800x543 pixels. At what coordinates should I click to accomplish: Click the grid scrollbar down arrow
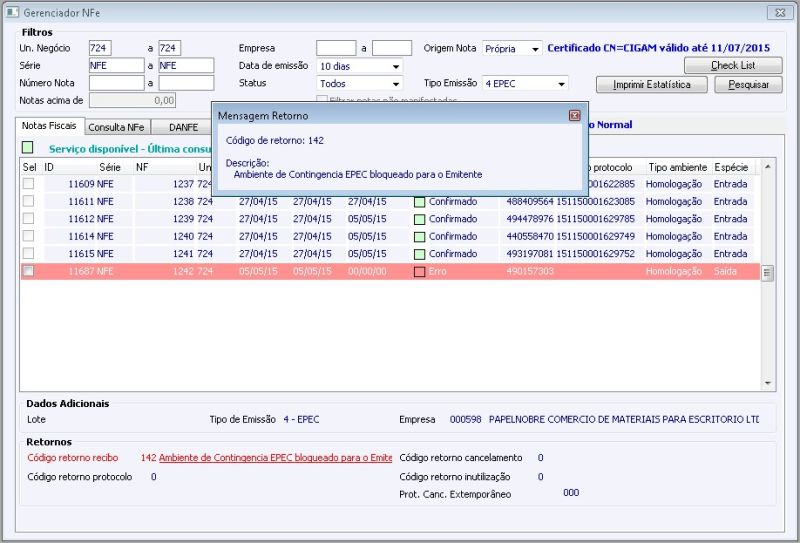click(x=767, y=383)
